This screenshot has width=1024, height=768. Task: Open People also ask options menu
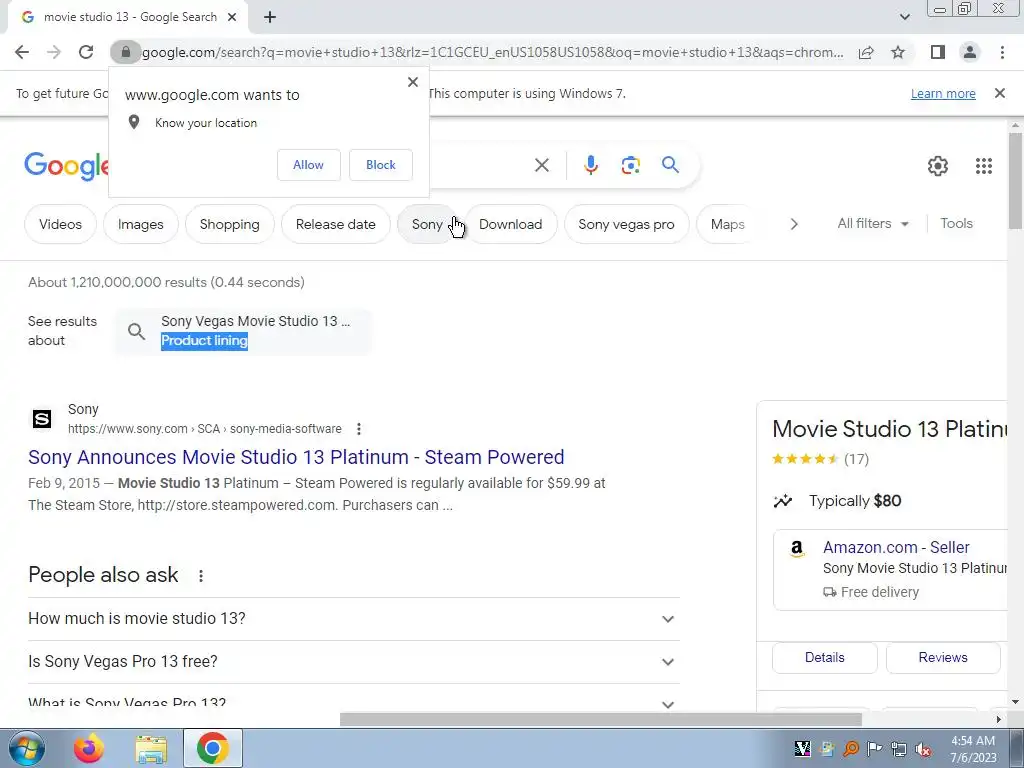tap(200, 575)
